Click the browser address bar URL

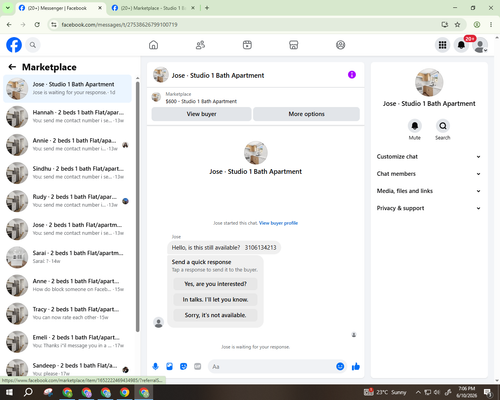120,25
